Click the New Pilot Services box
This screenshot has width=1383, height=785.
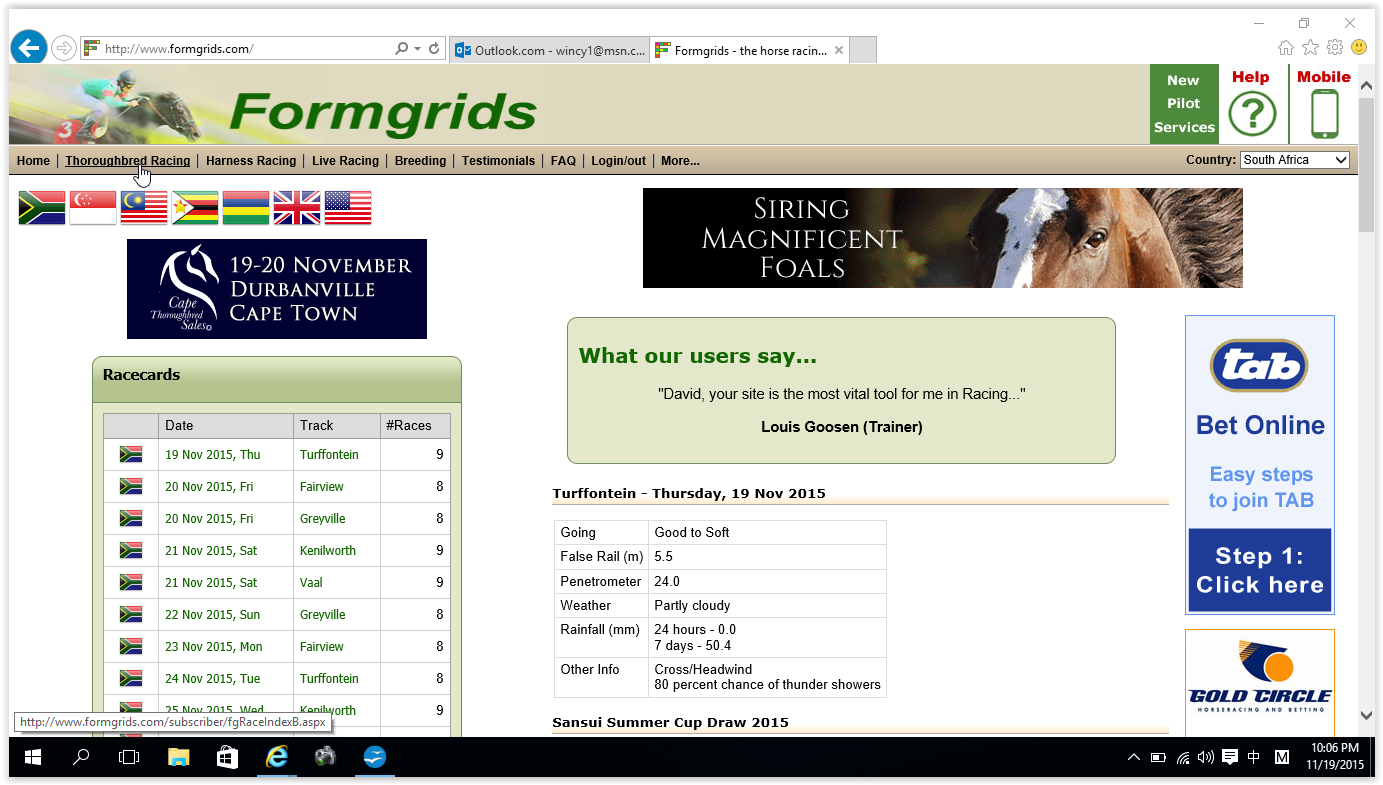tap(1184, 104)
